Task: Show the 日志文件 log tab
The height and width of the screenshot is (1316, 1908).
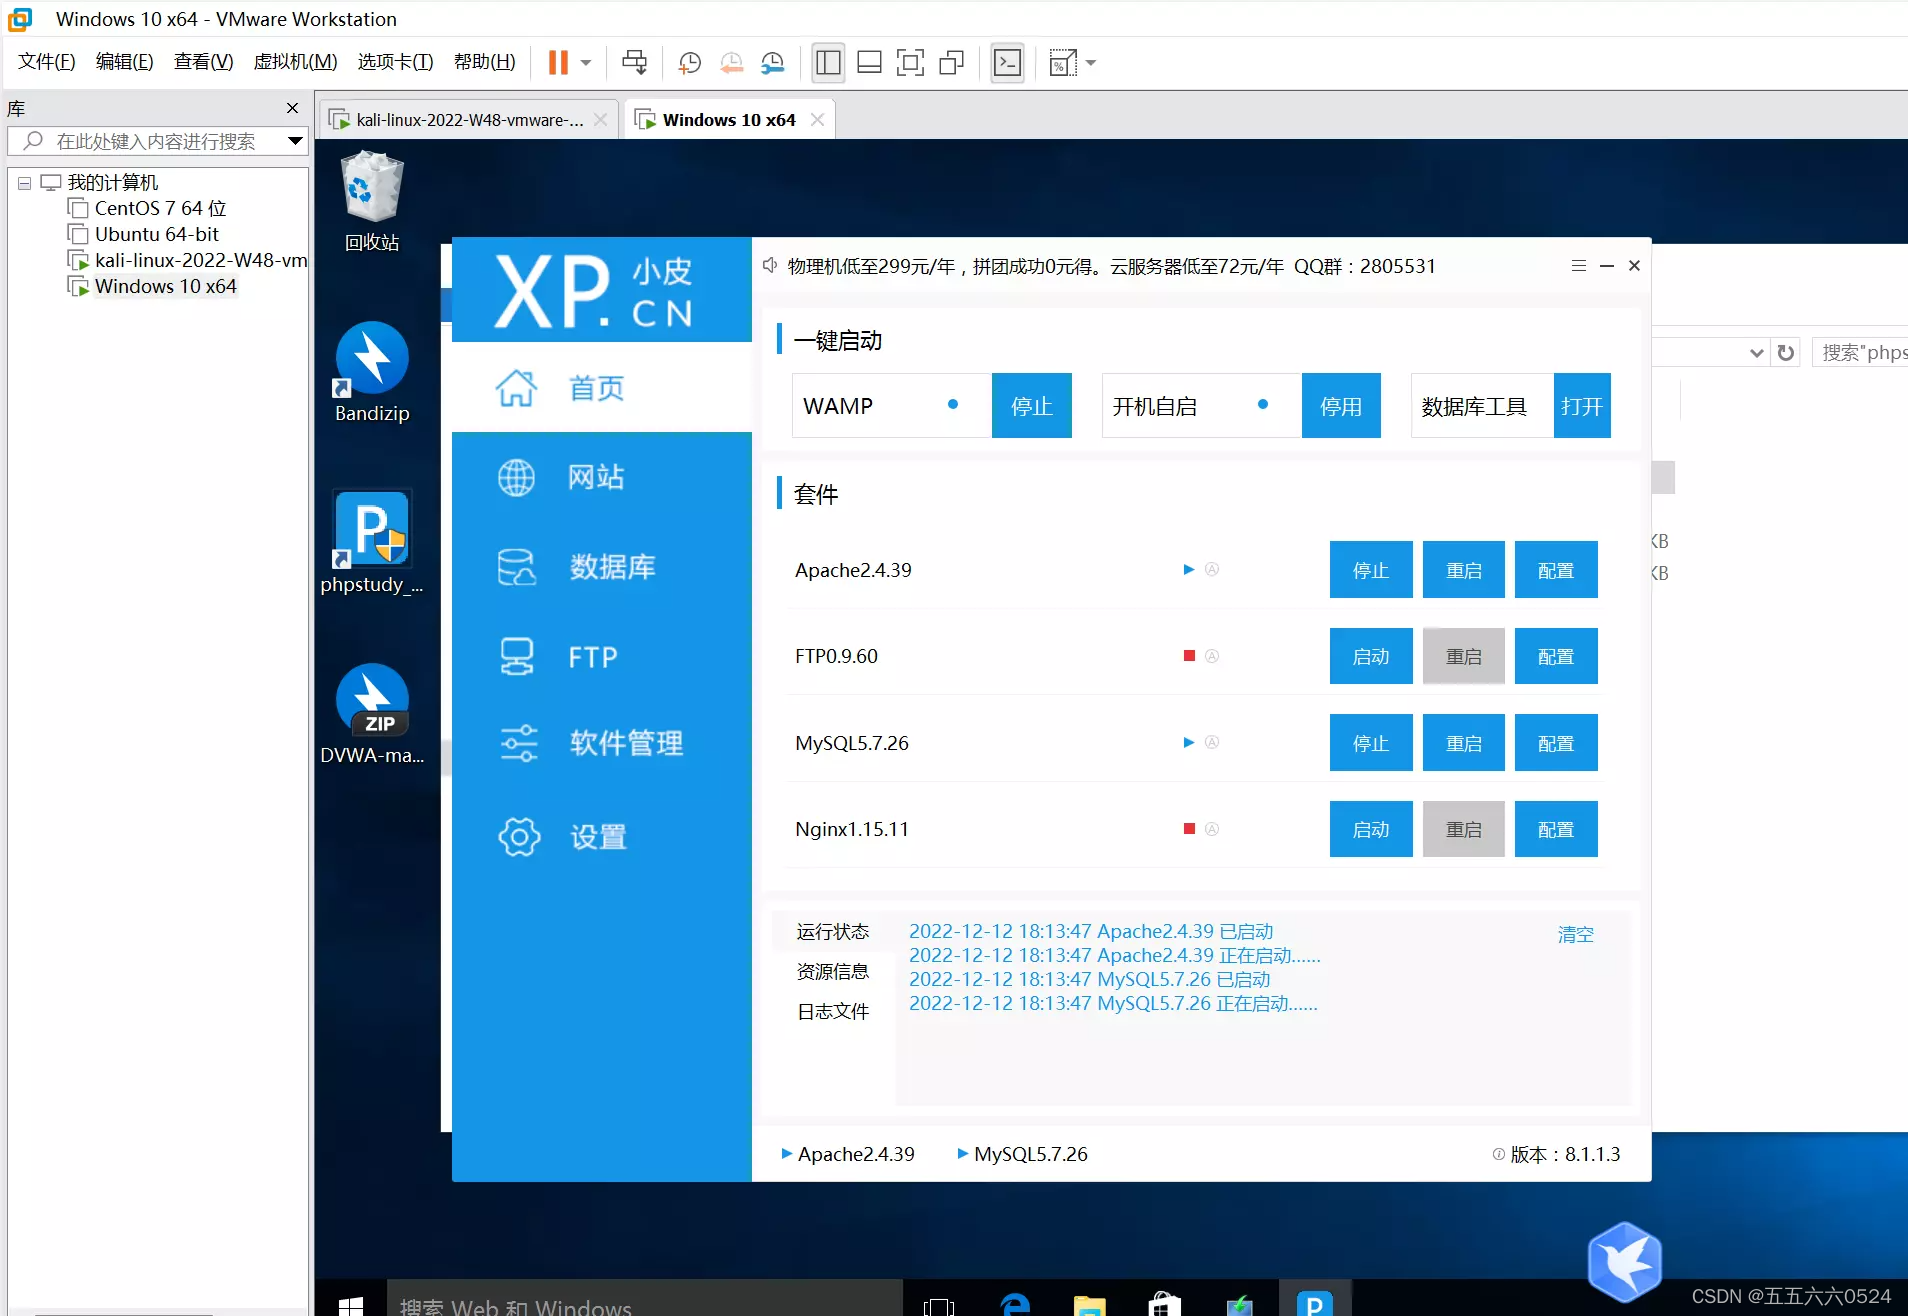Action: click(832, 1011)
